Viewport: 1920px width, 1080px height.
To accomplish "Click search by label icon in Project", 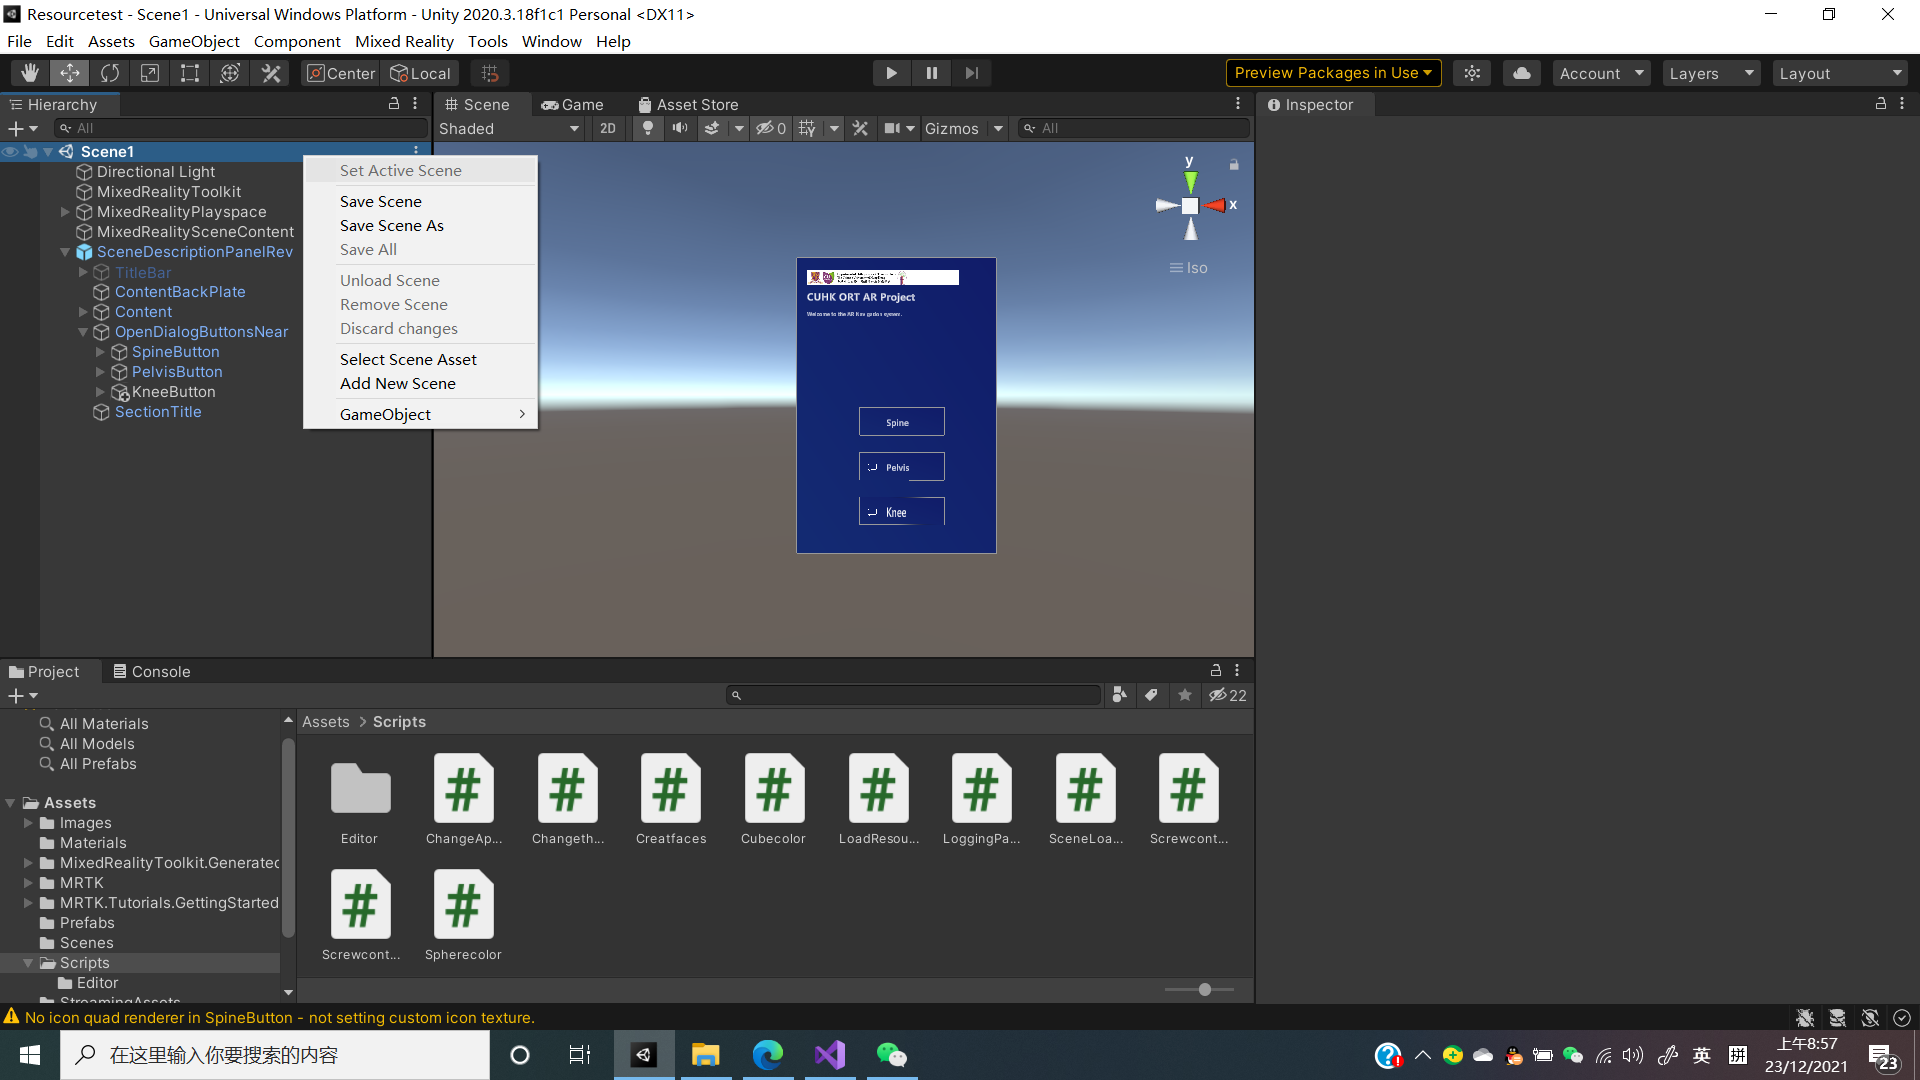I will [x=1152, y=695].
